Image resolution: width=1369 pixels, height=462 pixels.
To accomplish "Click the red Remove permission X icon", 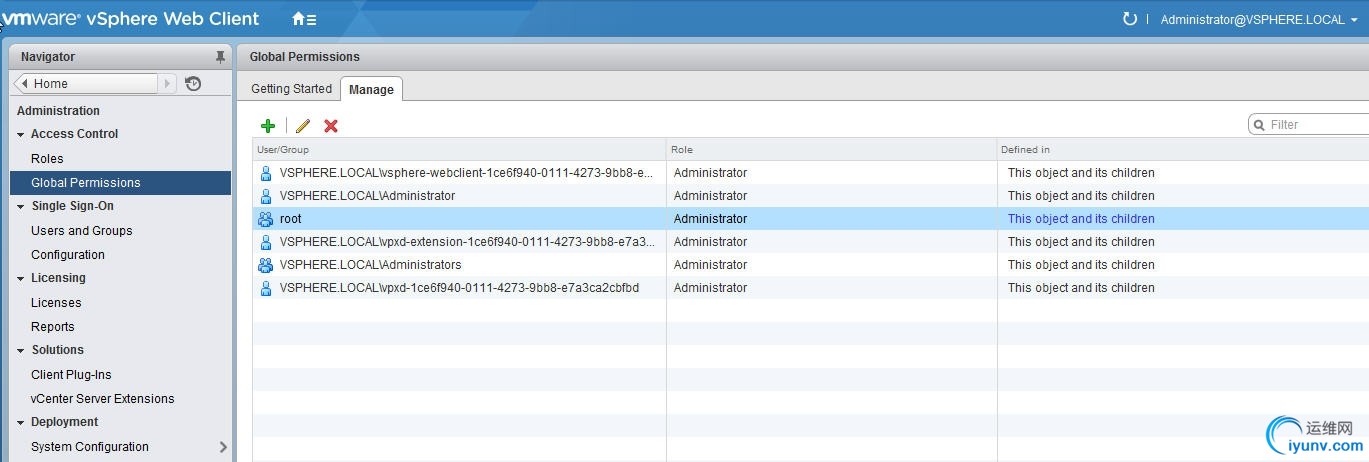I will (331, 126).
